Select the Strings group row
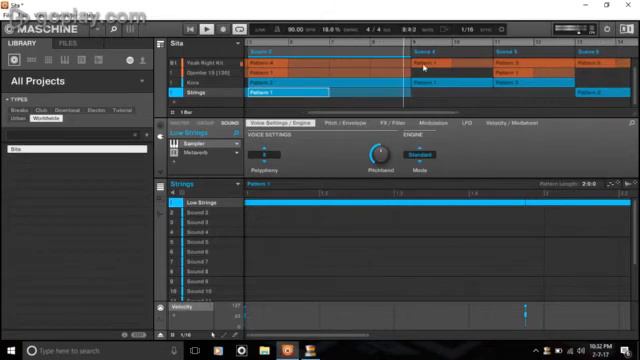The image size is (640, 360). point(206,93)
